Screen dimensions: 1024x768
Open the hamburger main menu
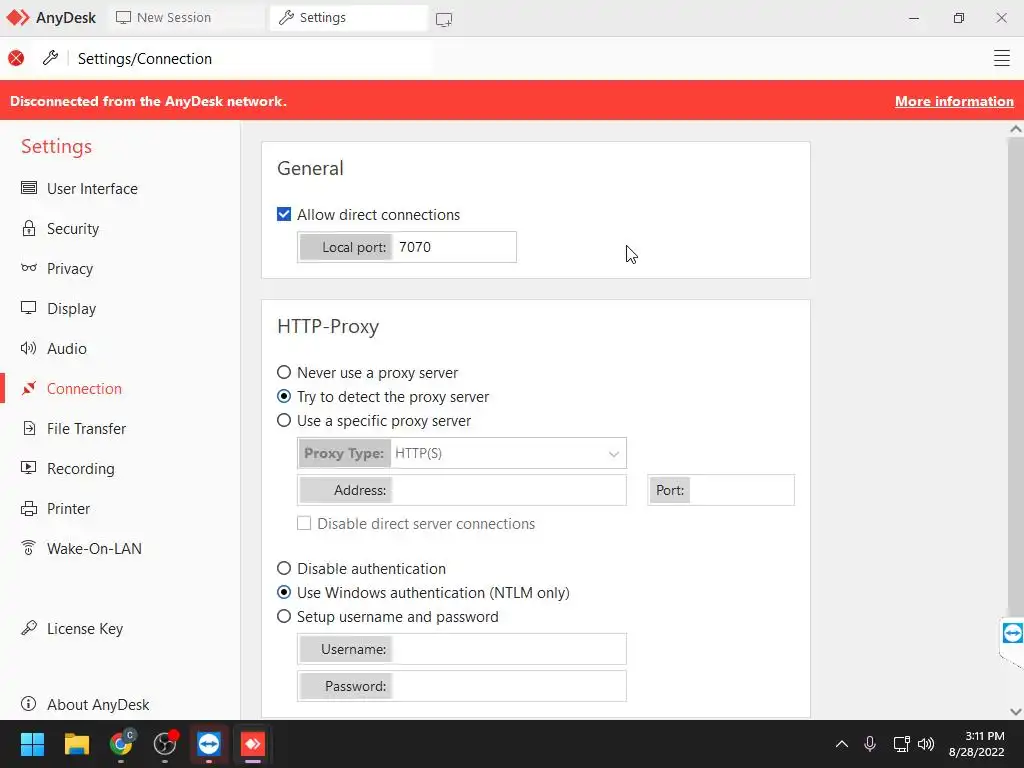point(1001,58)
